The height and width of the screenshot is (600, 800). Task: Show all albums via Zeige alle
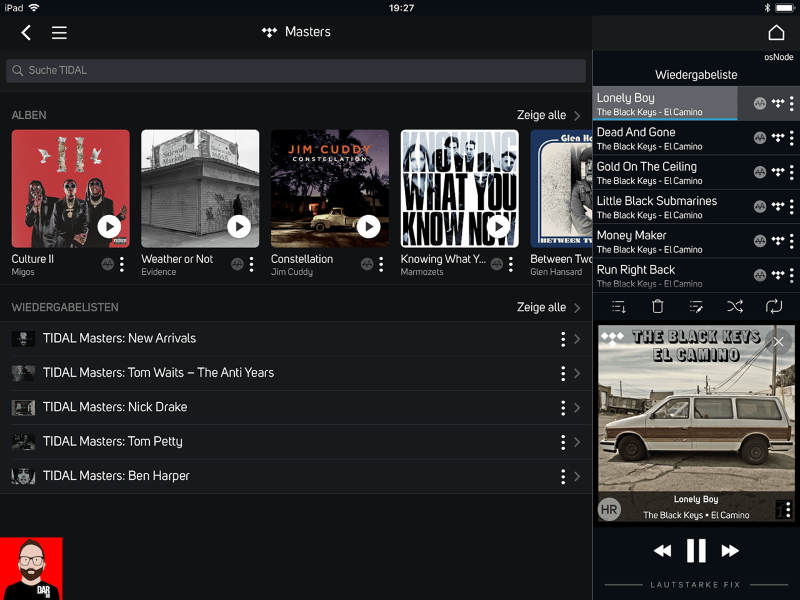coord(548,115)
